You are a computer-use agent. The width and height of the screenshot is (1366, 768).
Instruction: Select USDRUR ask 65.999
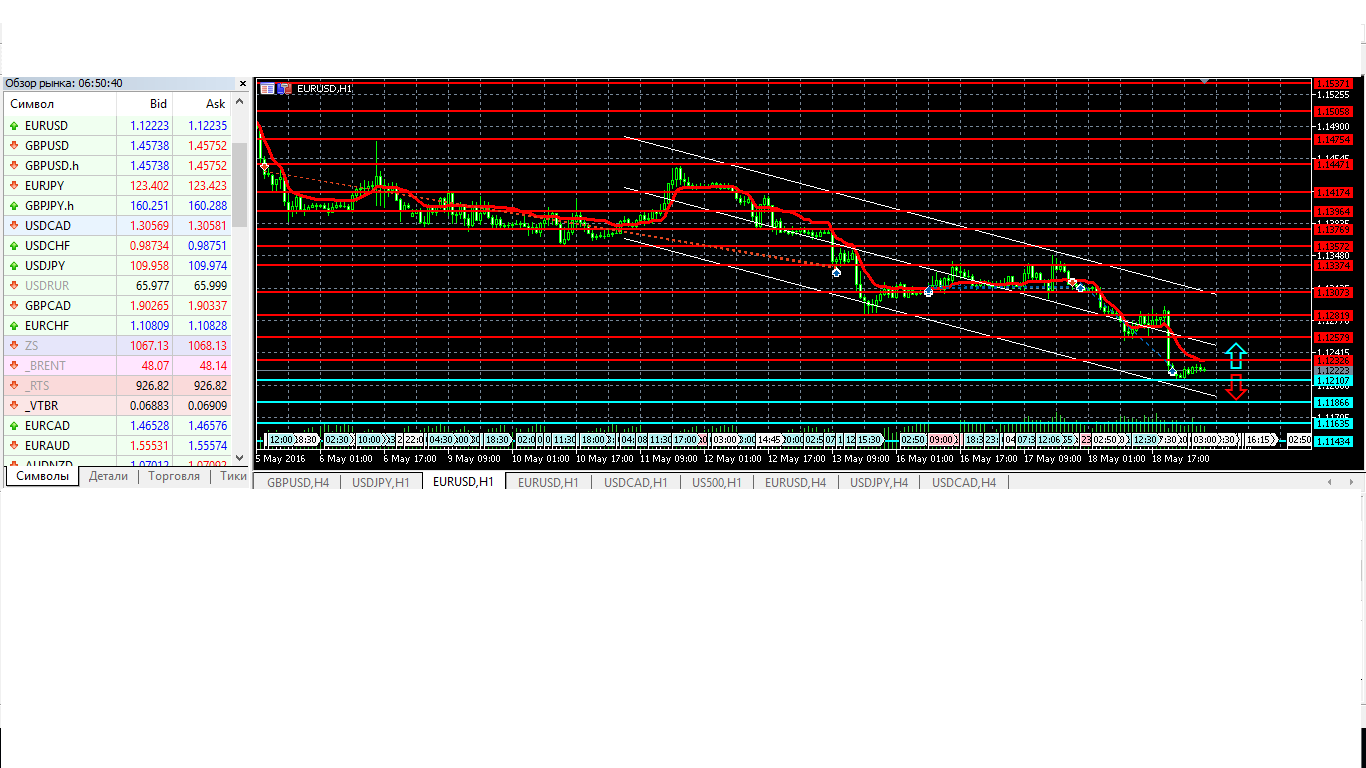click(x=210, y=286)
